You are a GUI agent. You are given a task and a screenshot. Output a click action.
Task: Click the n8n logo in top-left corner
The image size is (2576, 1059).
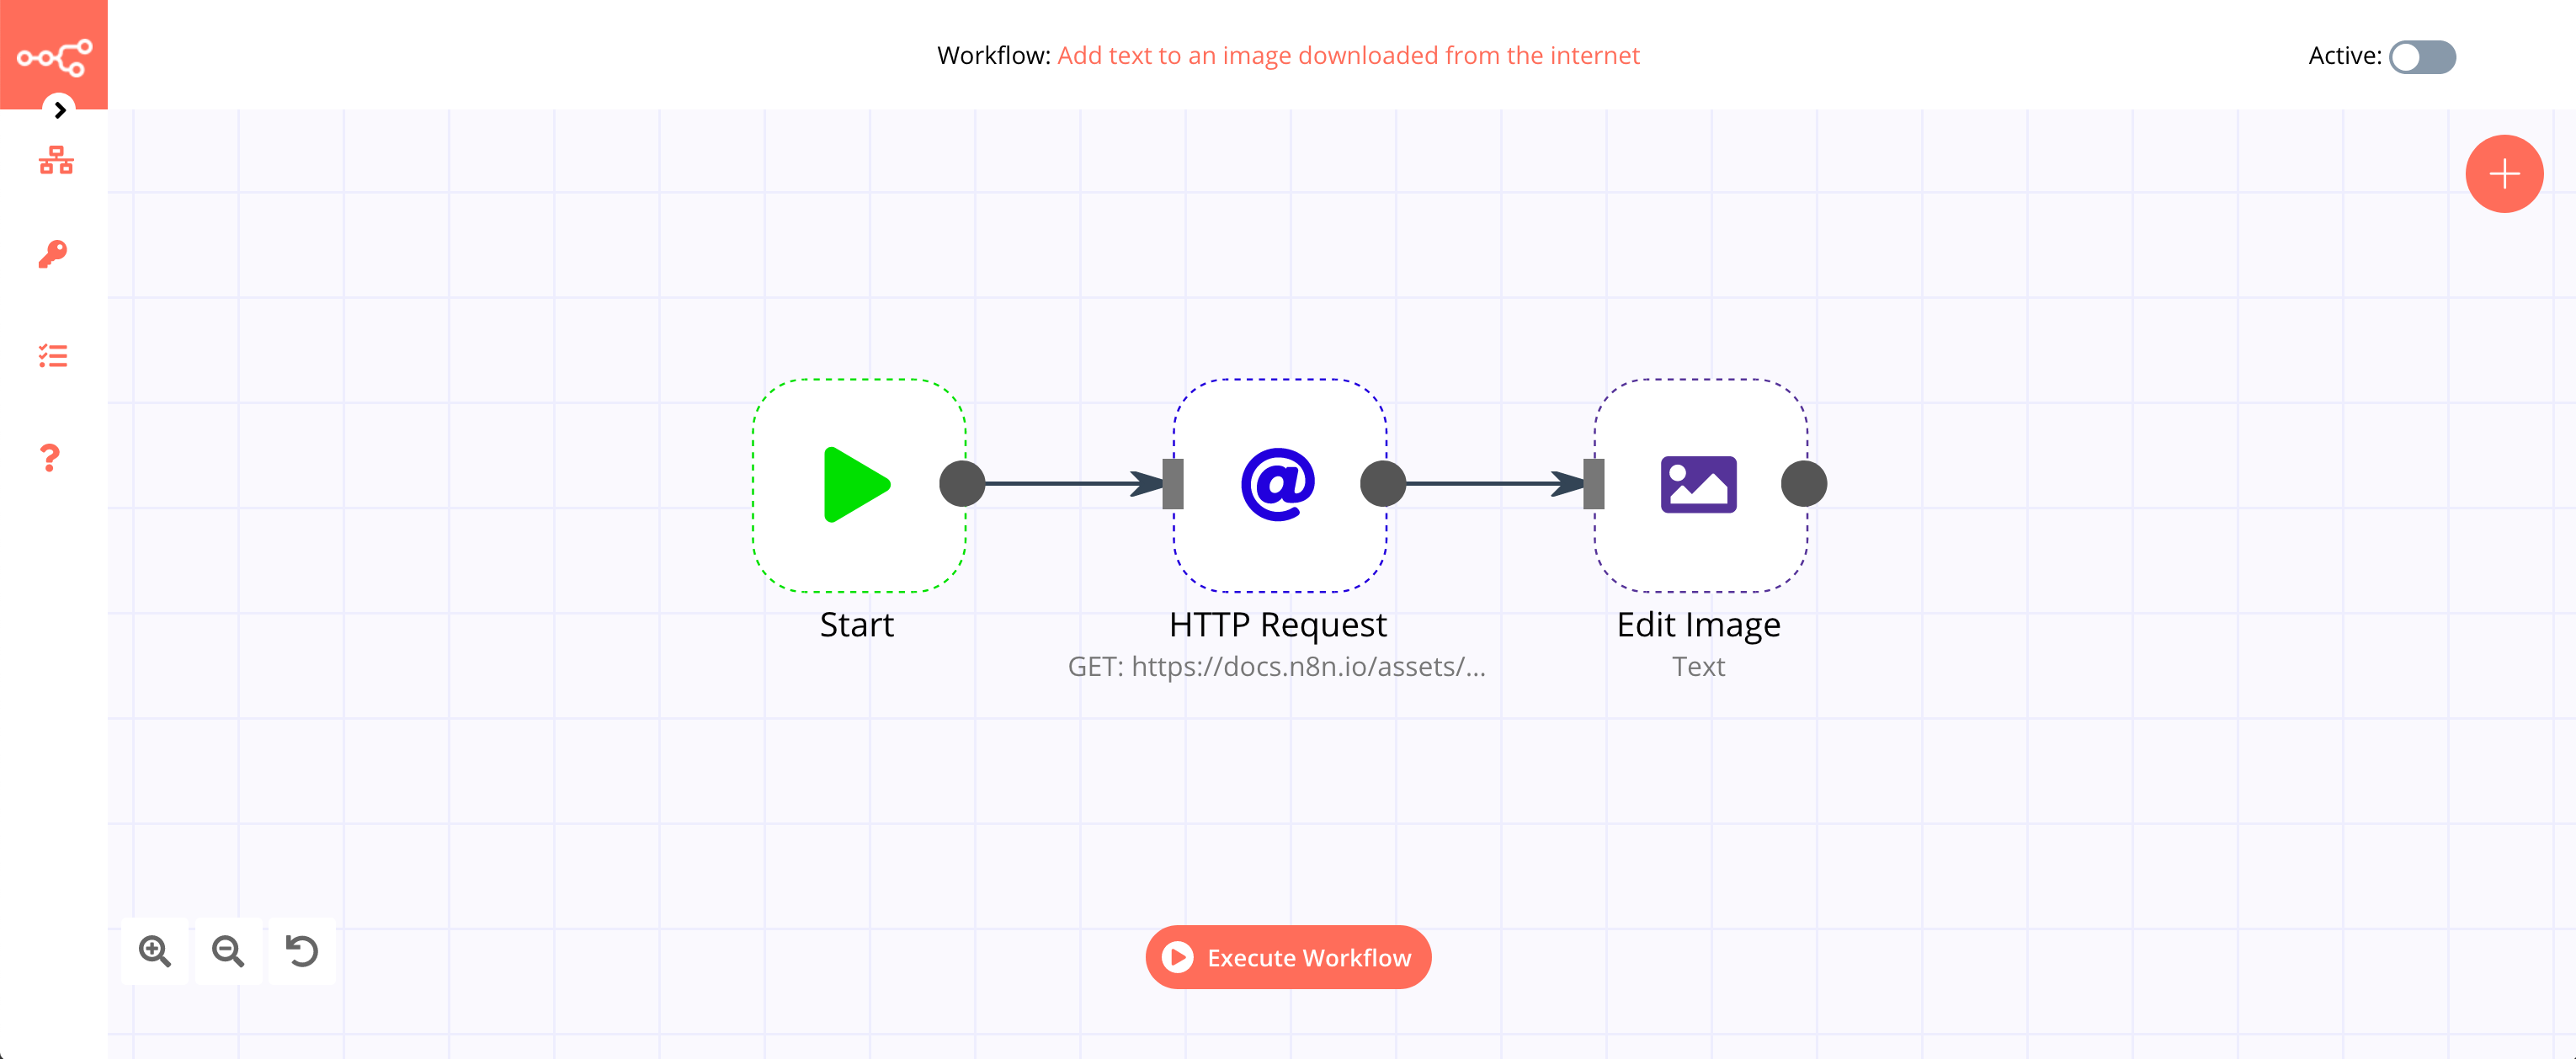[54, 54]
